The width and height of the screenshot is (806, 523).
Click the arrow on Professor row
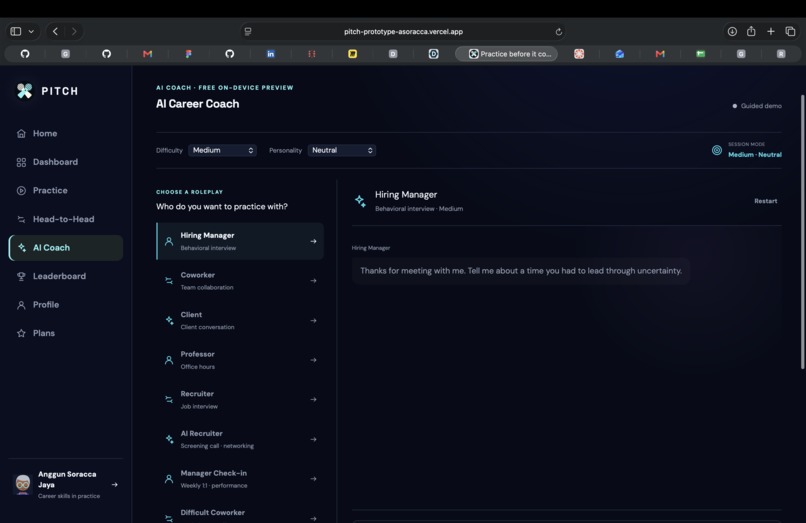click(313, 360)
